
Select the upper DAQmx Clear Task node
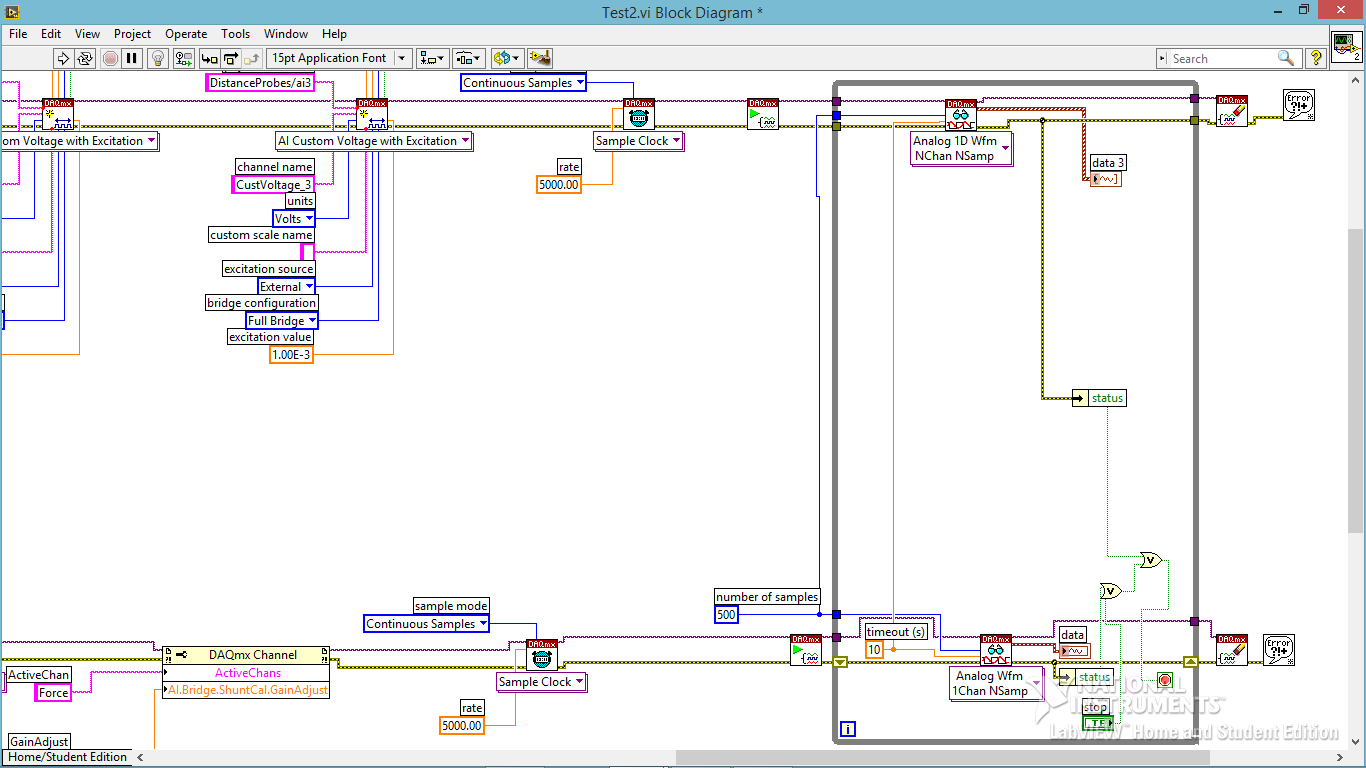[1232, 111]
